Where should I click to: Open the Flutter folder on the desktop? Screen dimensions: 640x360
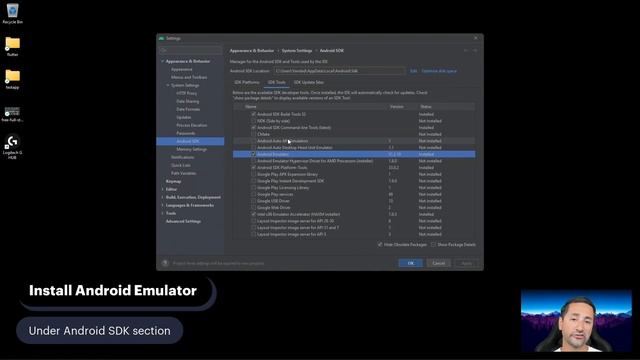12,46
